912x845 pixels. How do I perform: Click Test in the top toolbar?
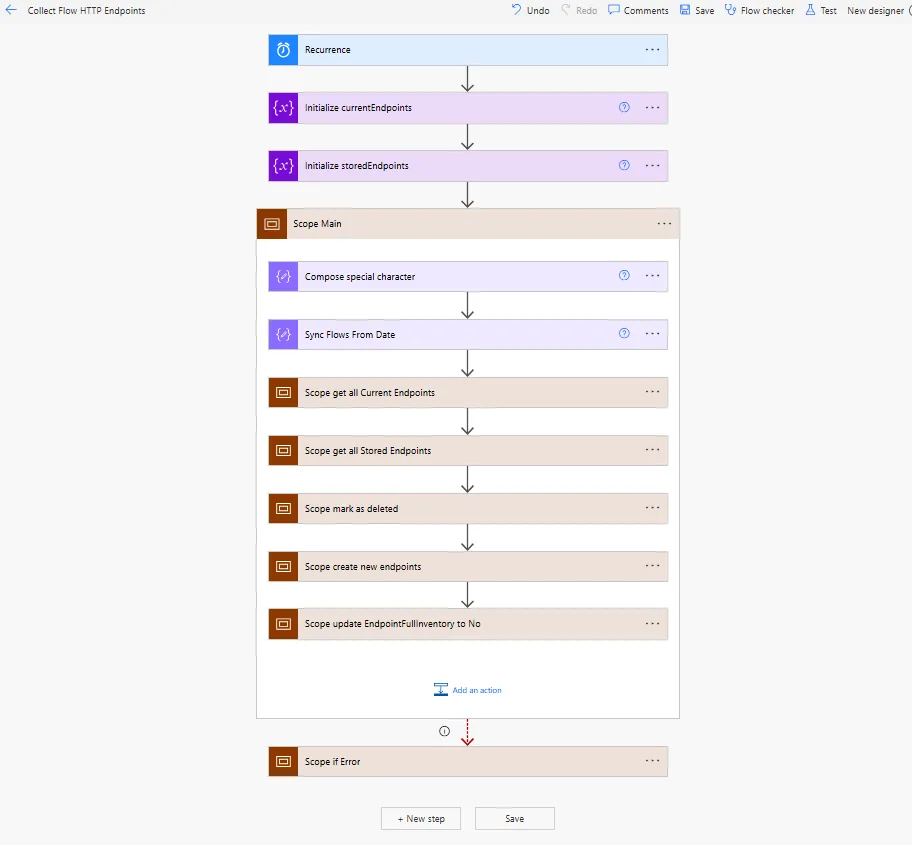(821, 10)
